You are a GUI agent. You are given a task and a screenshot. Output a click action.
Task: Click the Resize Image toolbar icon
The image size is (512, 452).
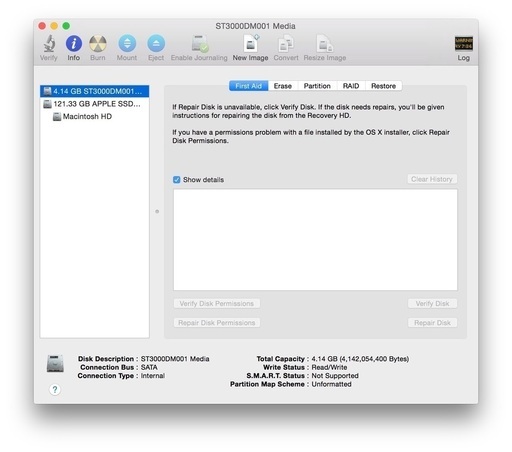coord(325,44)
